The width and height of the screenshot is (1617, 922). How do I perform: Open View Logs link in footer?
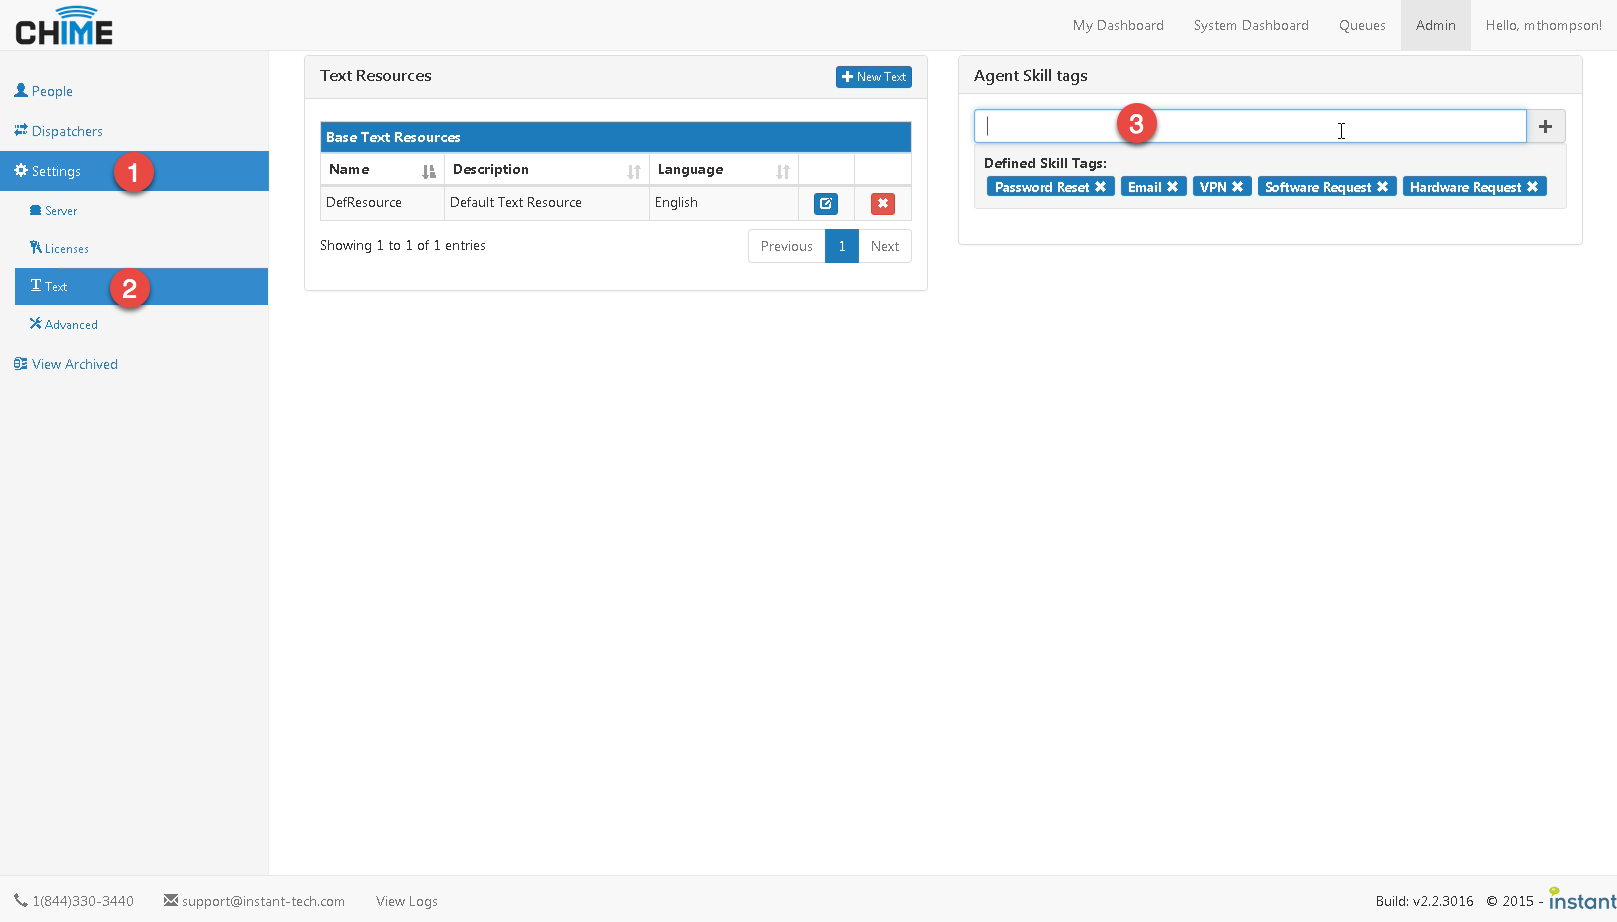pyautogui.click(x=407, y=901)
